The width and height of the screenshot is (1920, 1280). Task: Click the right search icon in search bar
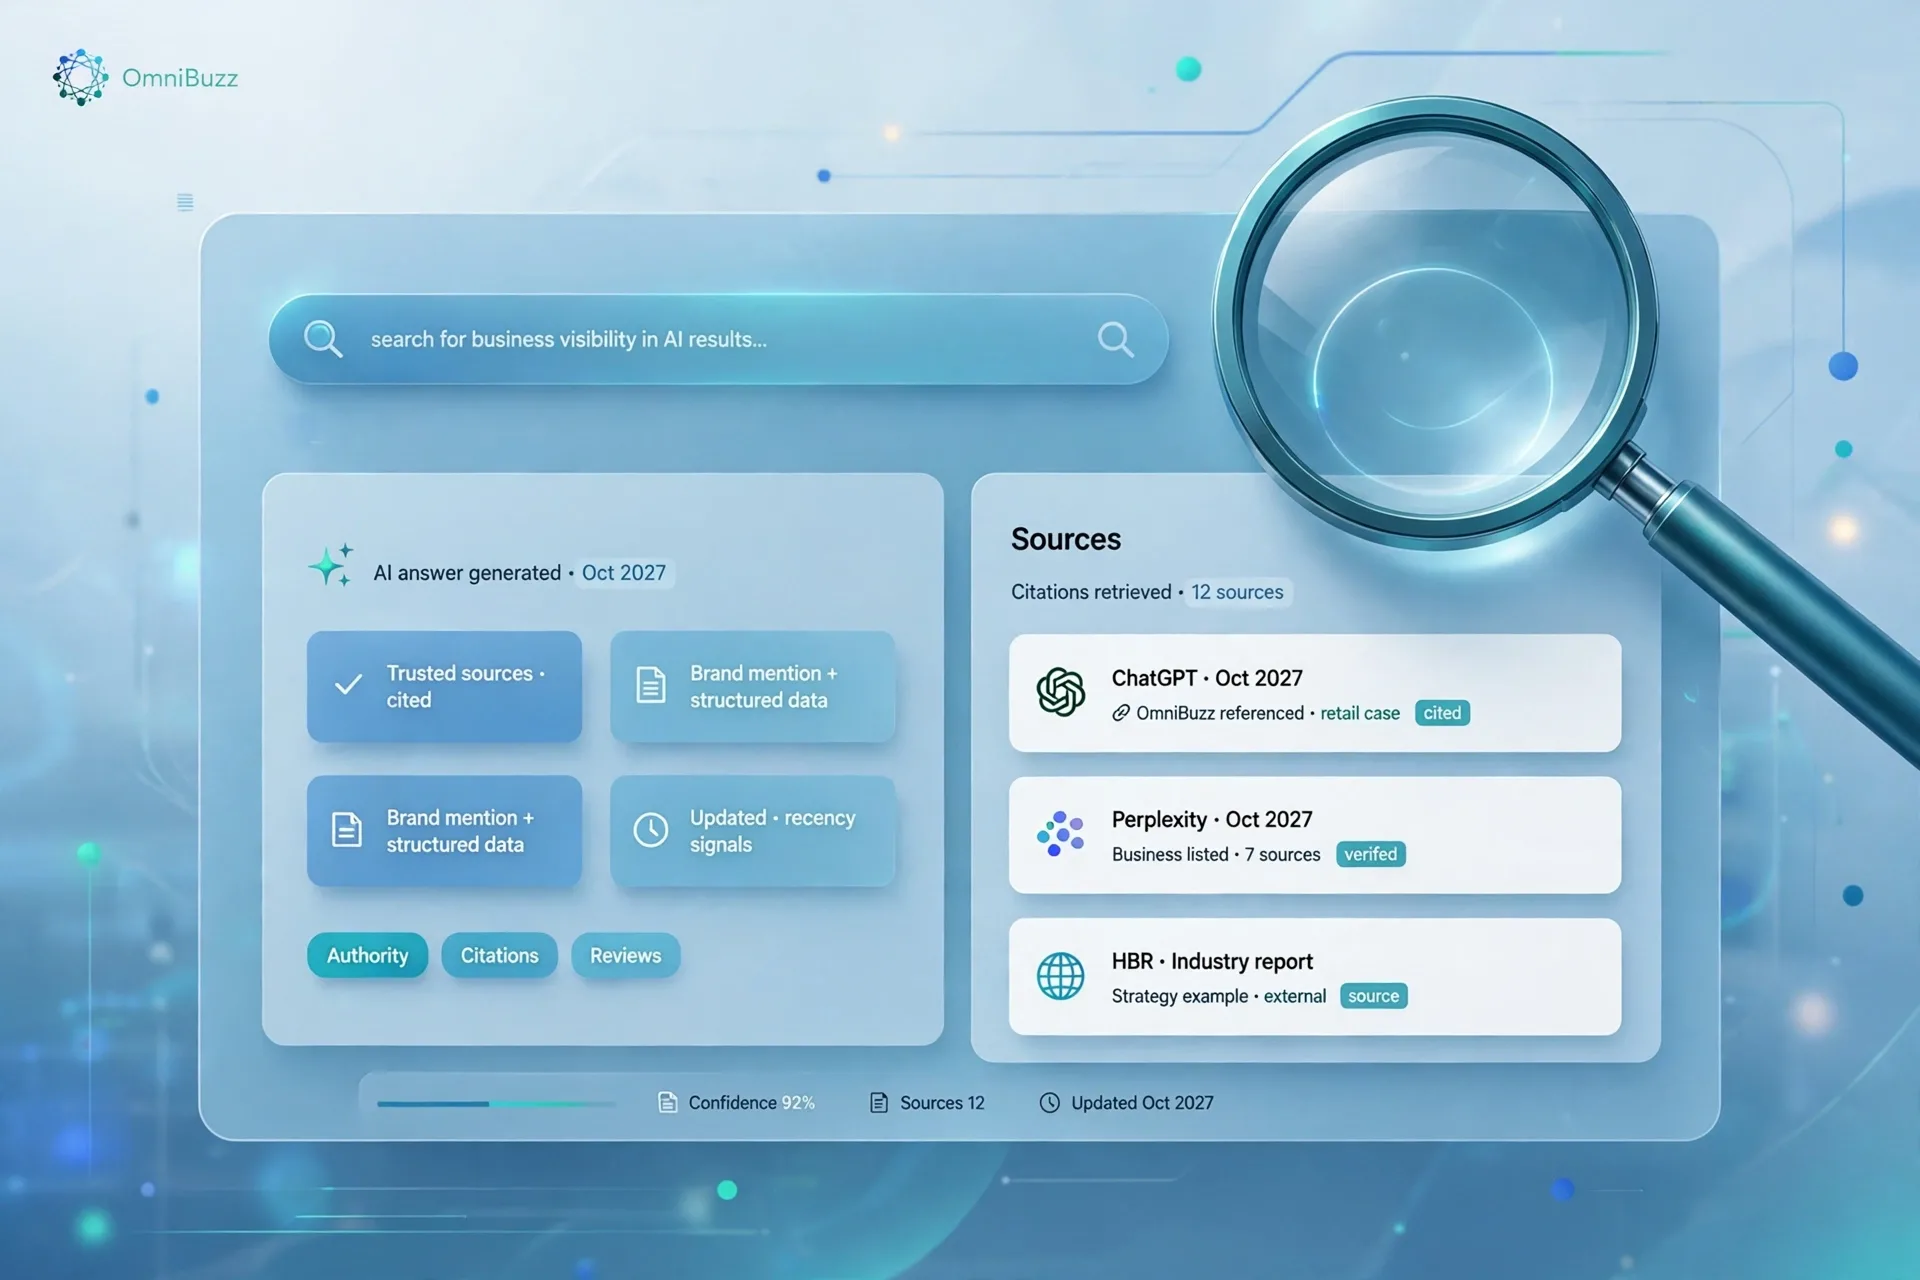tap(1115, 340)
